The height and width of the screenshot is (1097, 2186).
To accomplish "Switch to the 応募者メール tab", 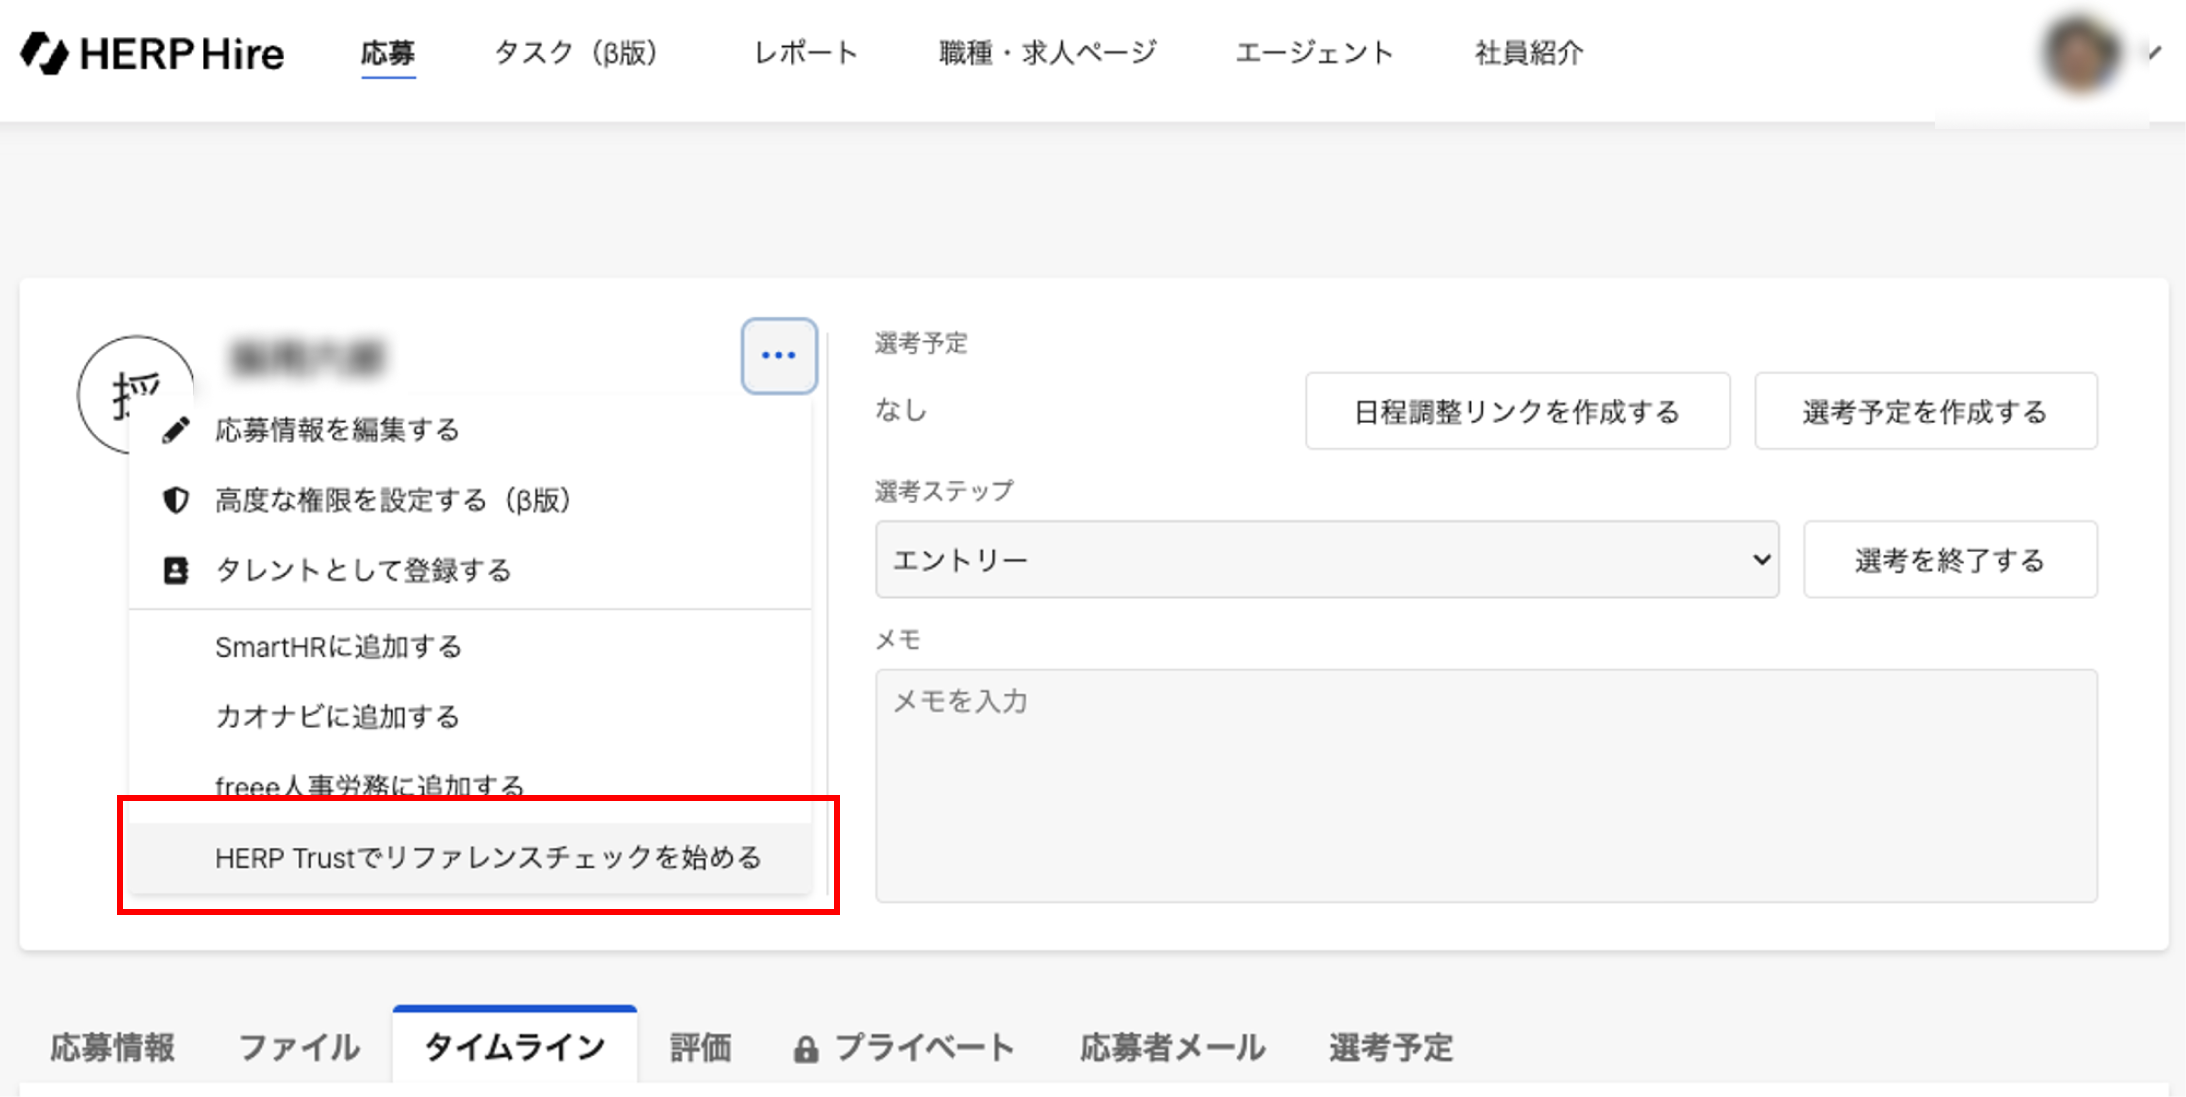I will tap(1172, 1048).
